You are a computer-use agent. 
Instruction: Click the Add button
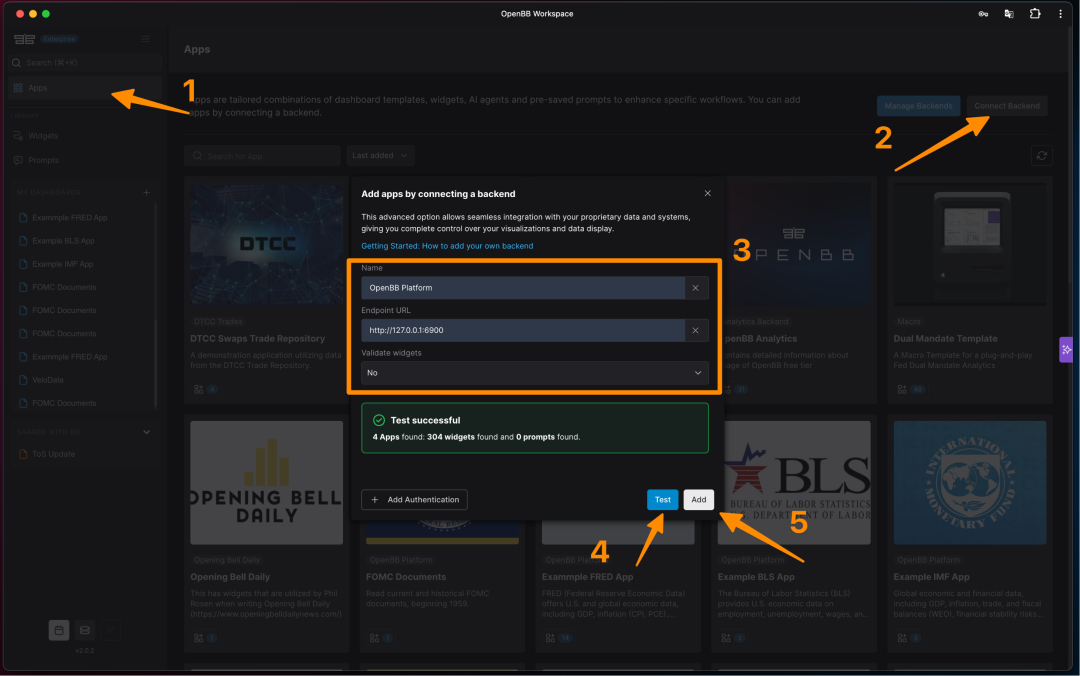pos(698,500)
